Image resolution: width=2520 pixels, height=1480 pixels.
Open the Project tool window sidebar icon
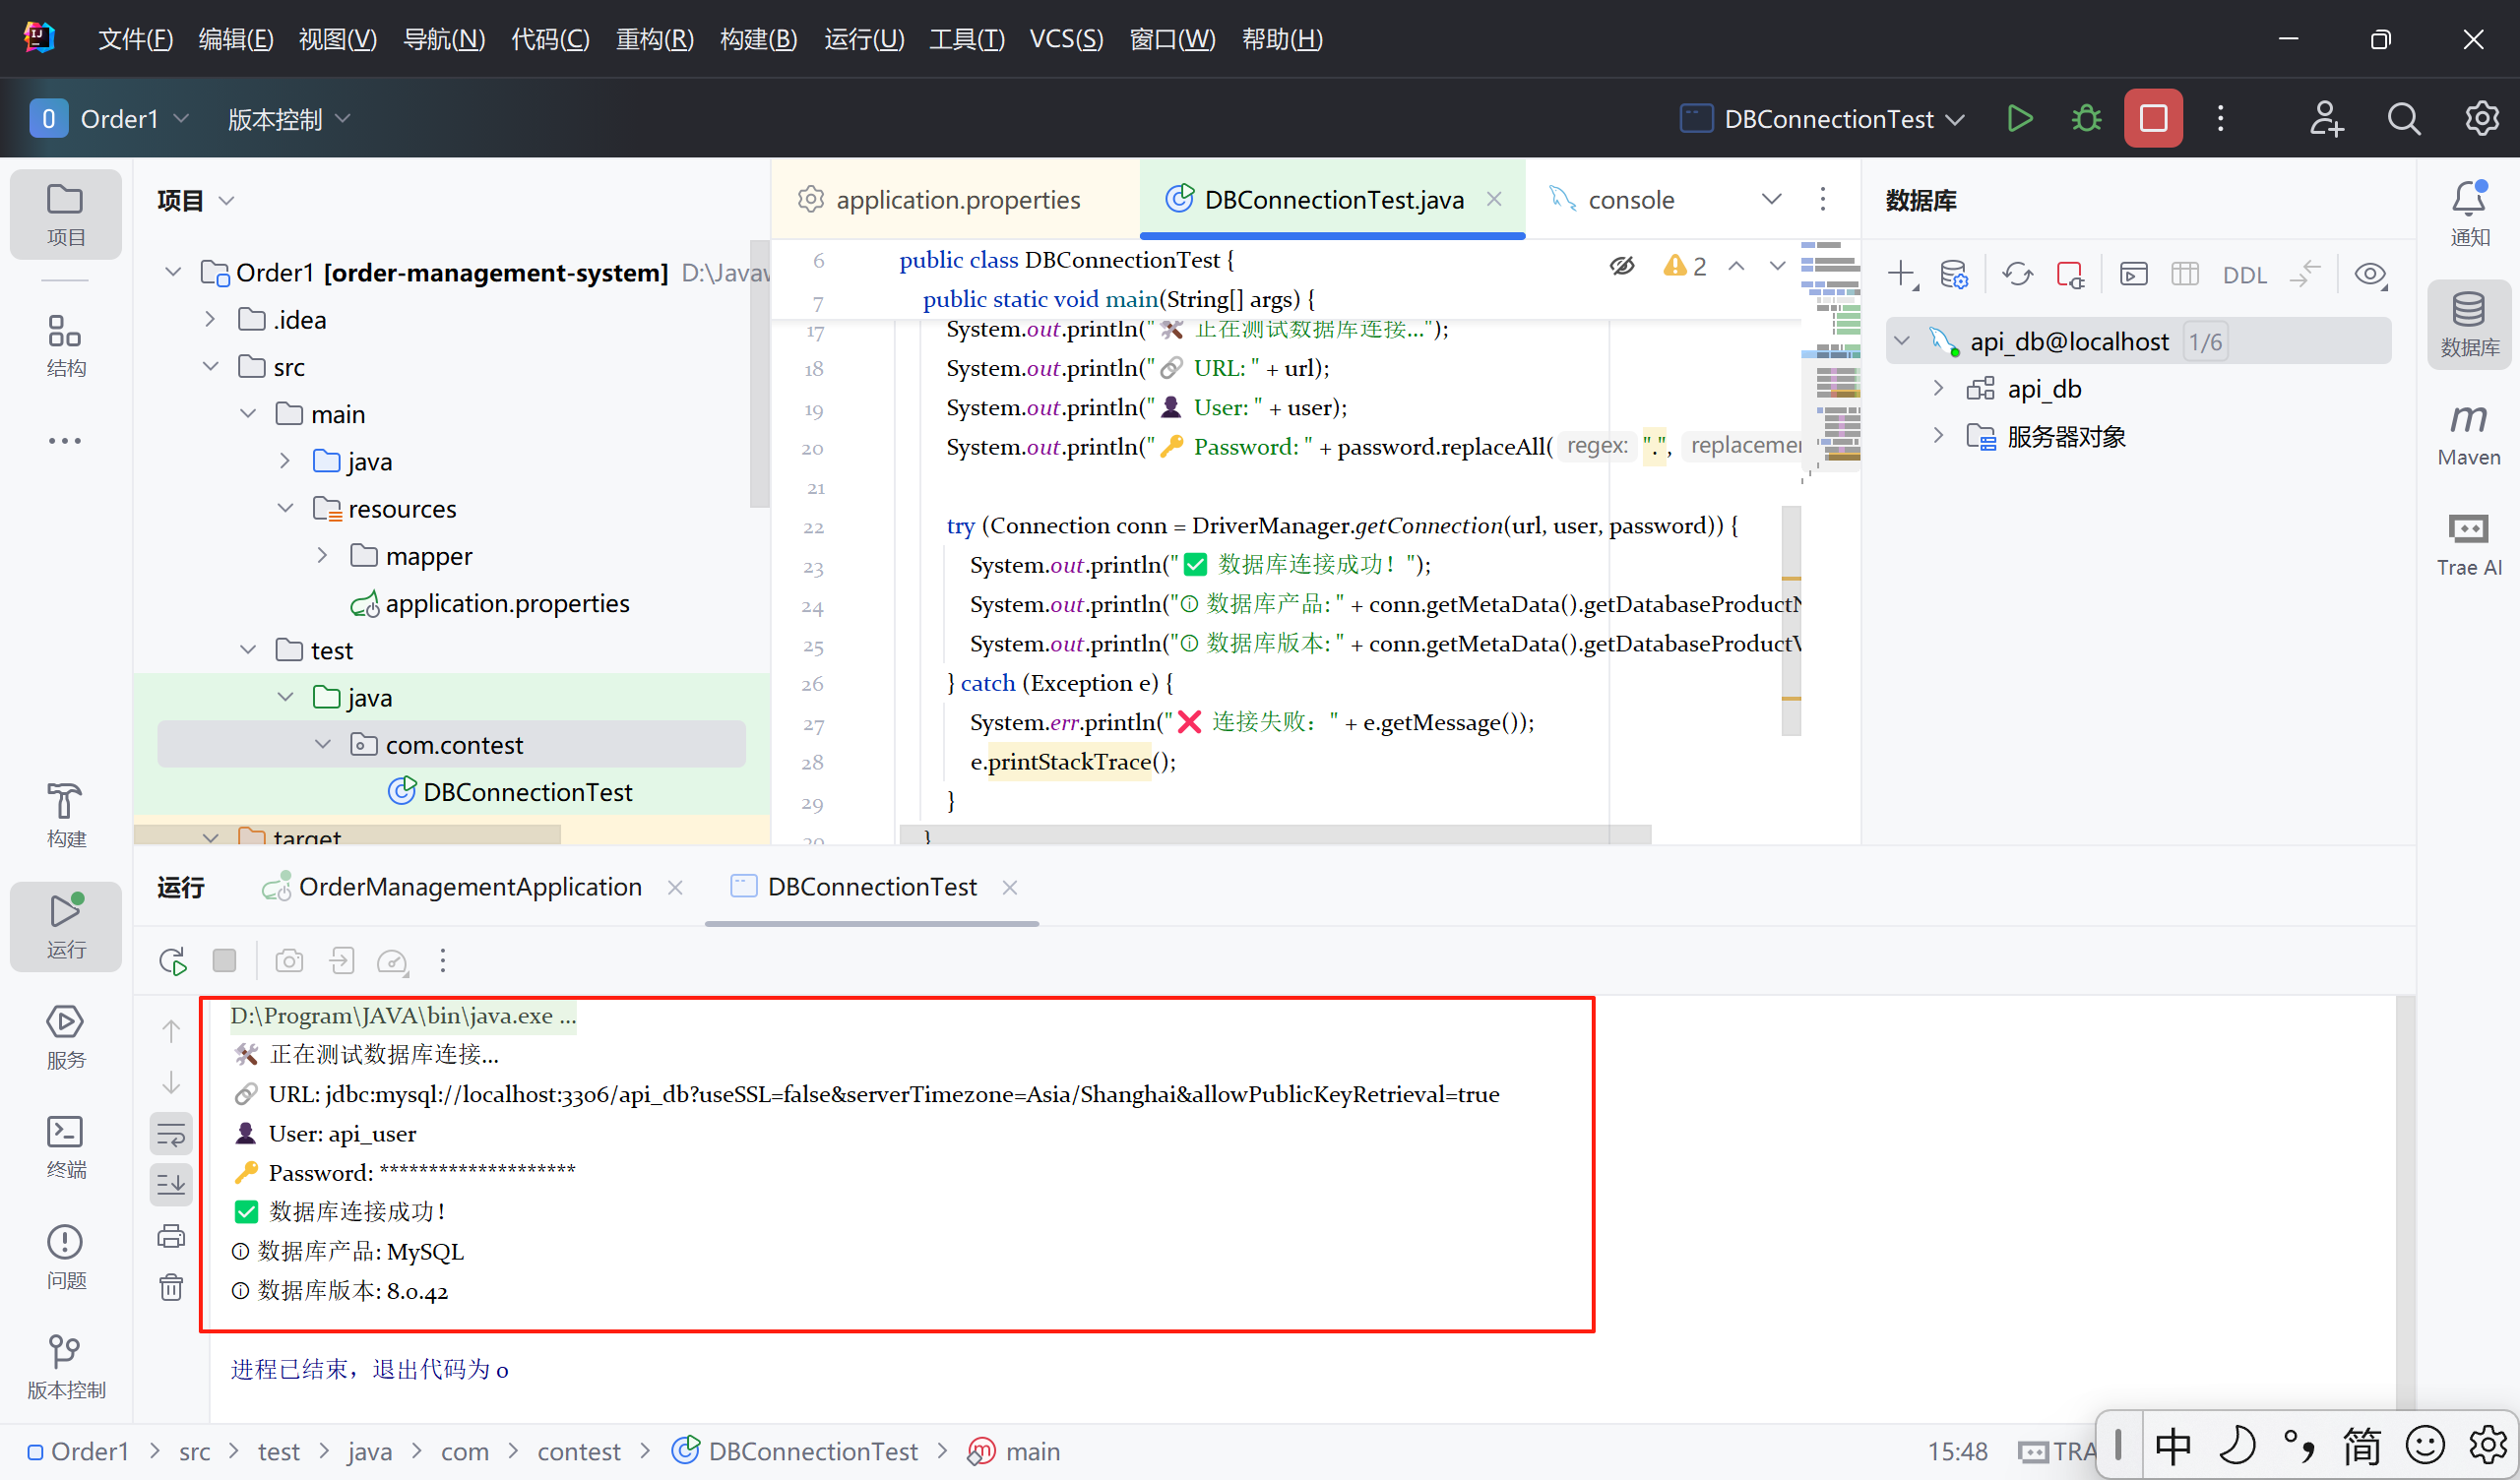[66, 214]
